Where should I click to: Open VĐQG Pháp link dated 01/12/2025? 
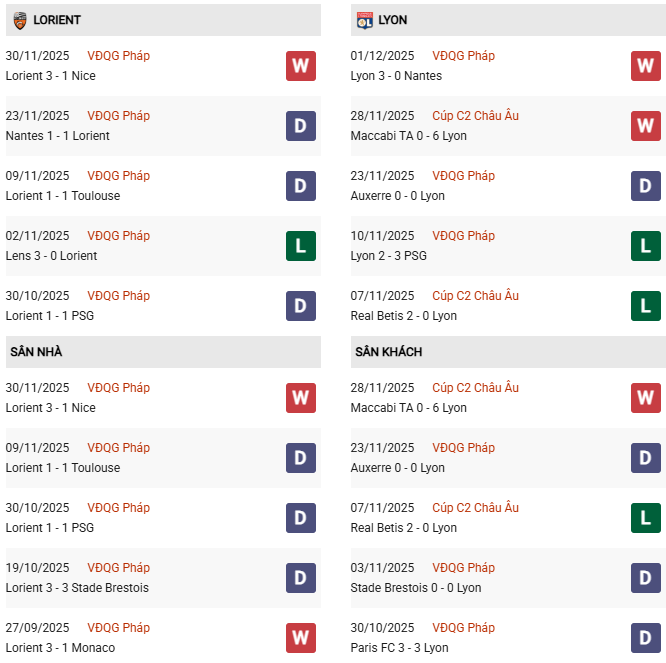463,56
